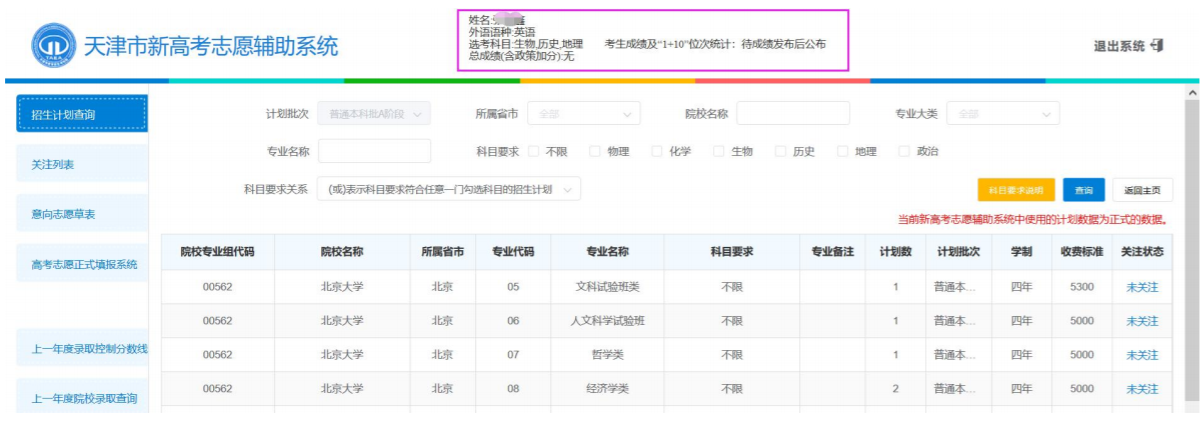Click the orange 科目要求说明 button
Image resolution: width=1201 pixels, height=421 pixels.
(1015, 190)
